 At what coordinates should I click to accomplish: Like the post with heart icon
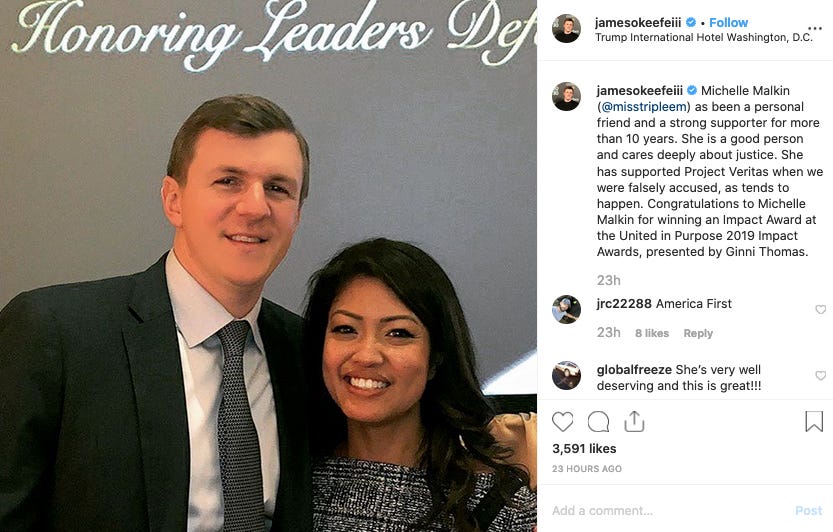[563, 422]
